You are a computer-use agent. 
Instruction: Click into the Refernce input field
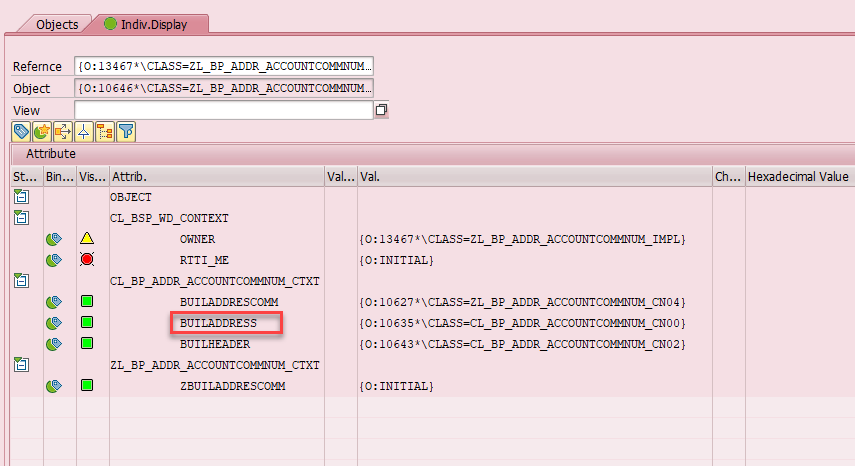point(224,66)
